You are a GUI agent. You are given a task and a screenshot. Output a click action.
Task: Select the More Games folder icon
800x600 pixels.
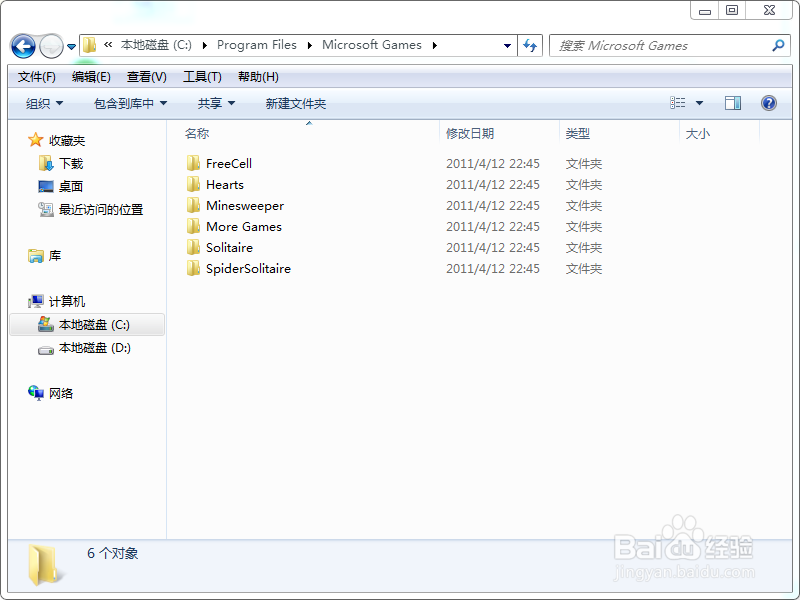point(193,226)
